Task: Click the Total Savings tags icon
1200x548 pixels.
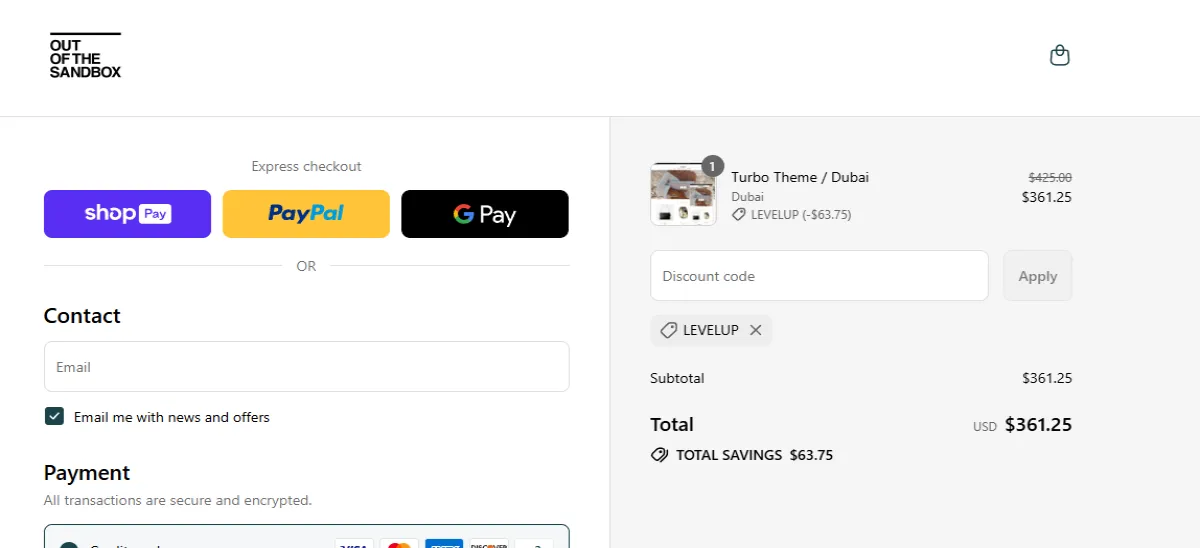Action: coord(659,455)
